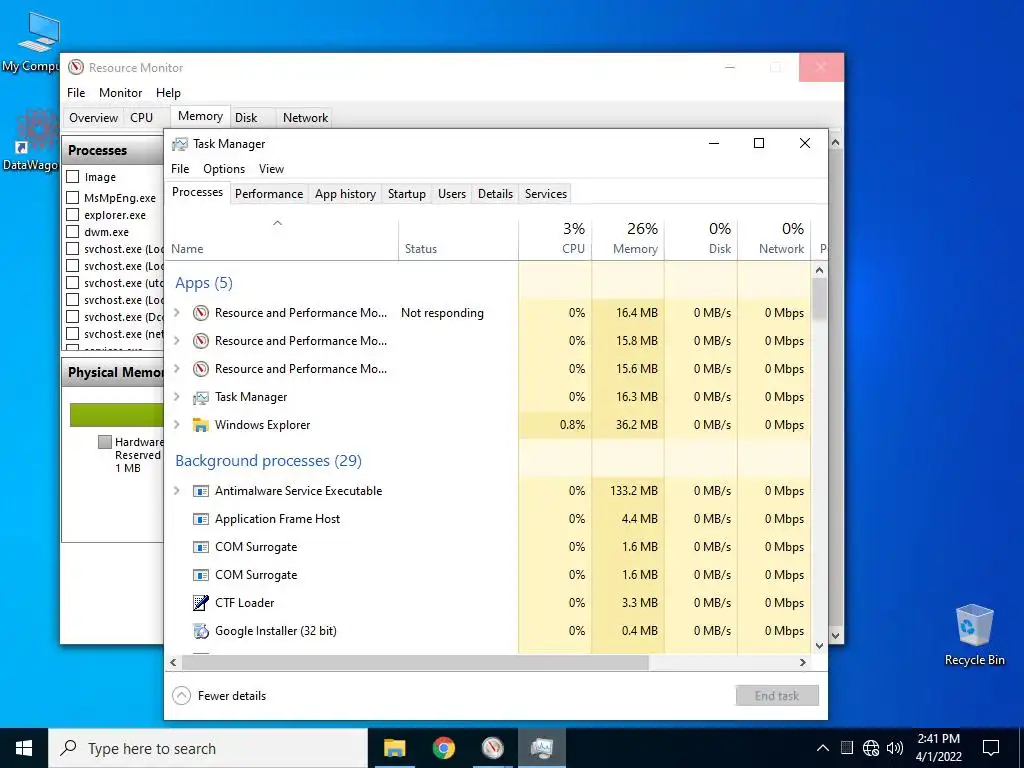Check the svchost.exe (ut... checkbox
1024x768 pixels.
click(x=73, y=282)
